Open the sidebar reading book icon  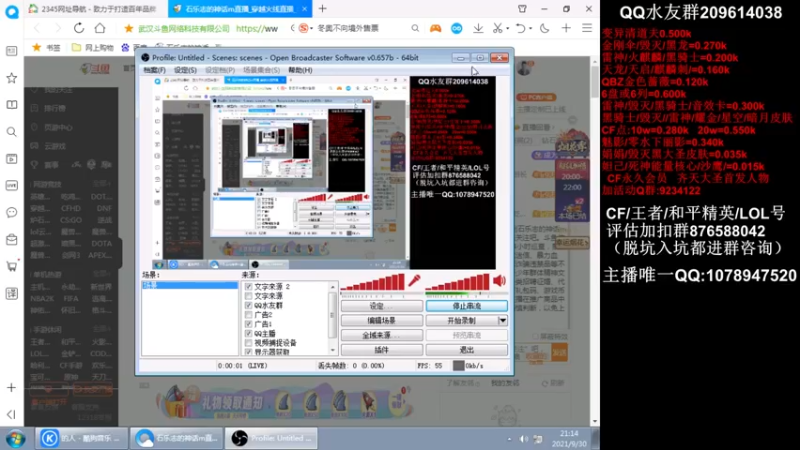pos(11,105)
